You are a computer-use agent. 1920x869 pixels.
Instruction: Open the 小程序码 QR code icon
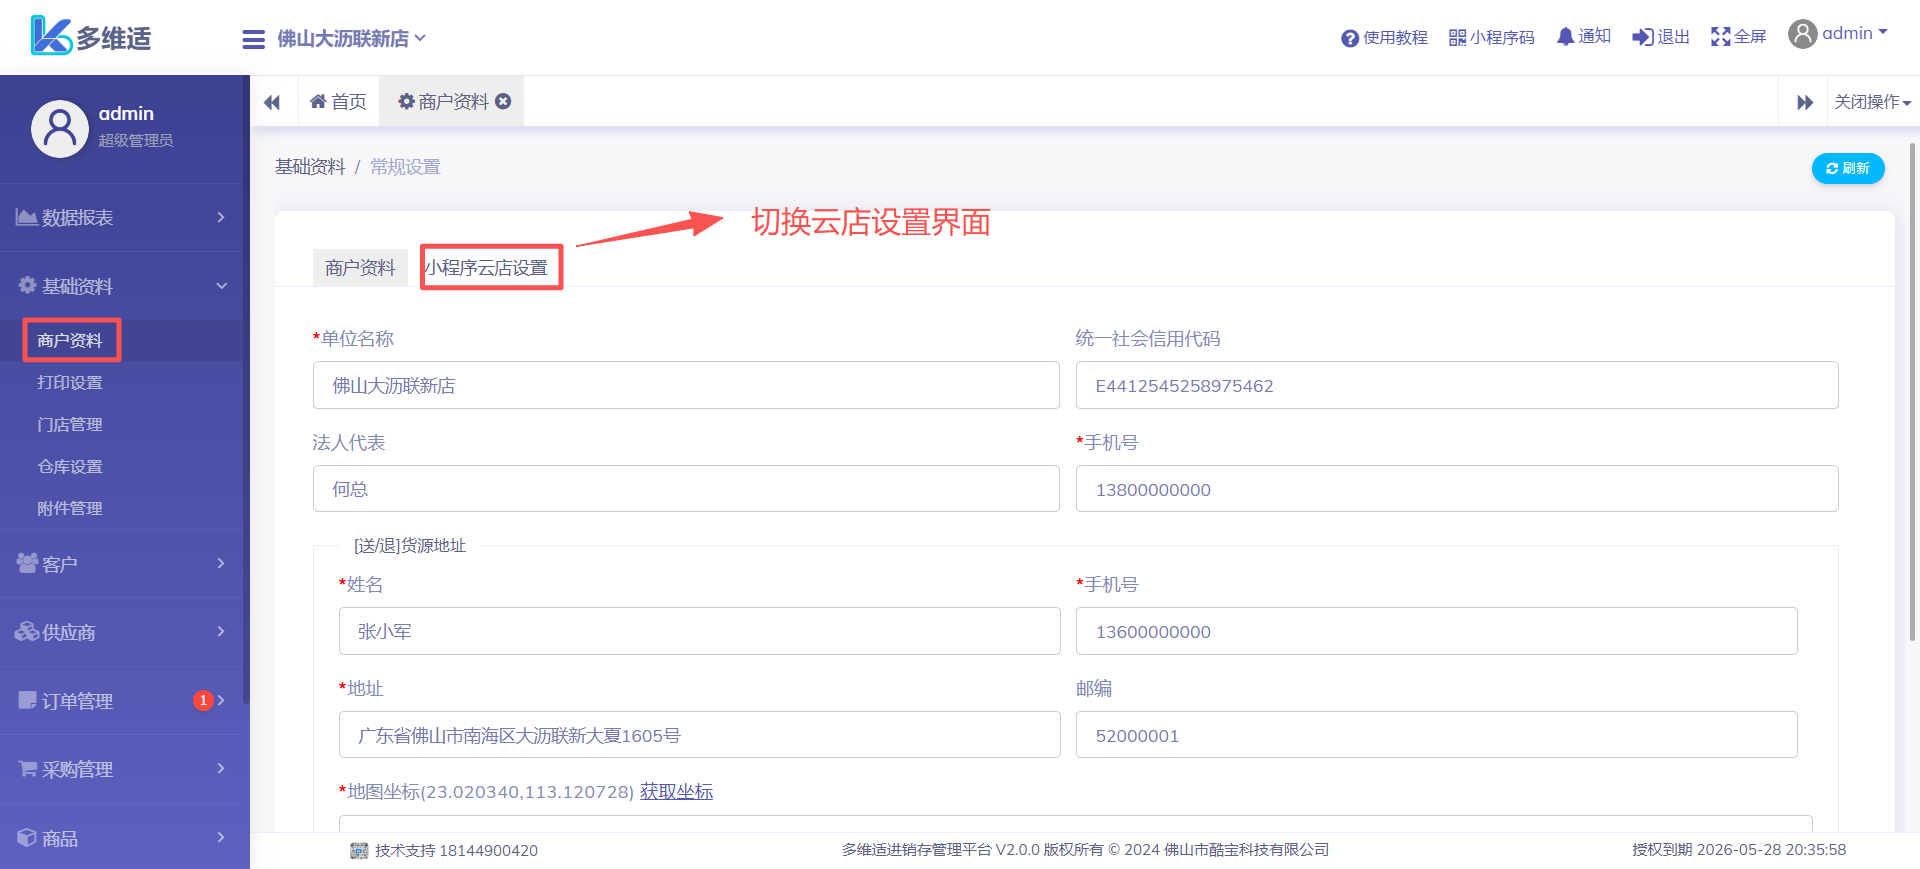point(1457,38)
